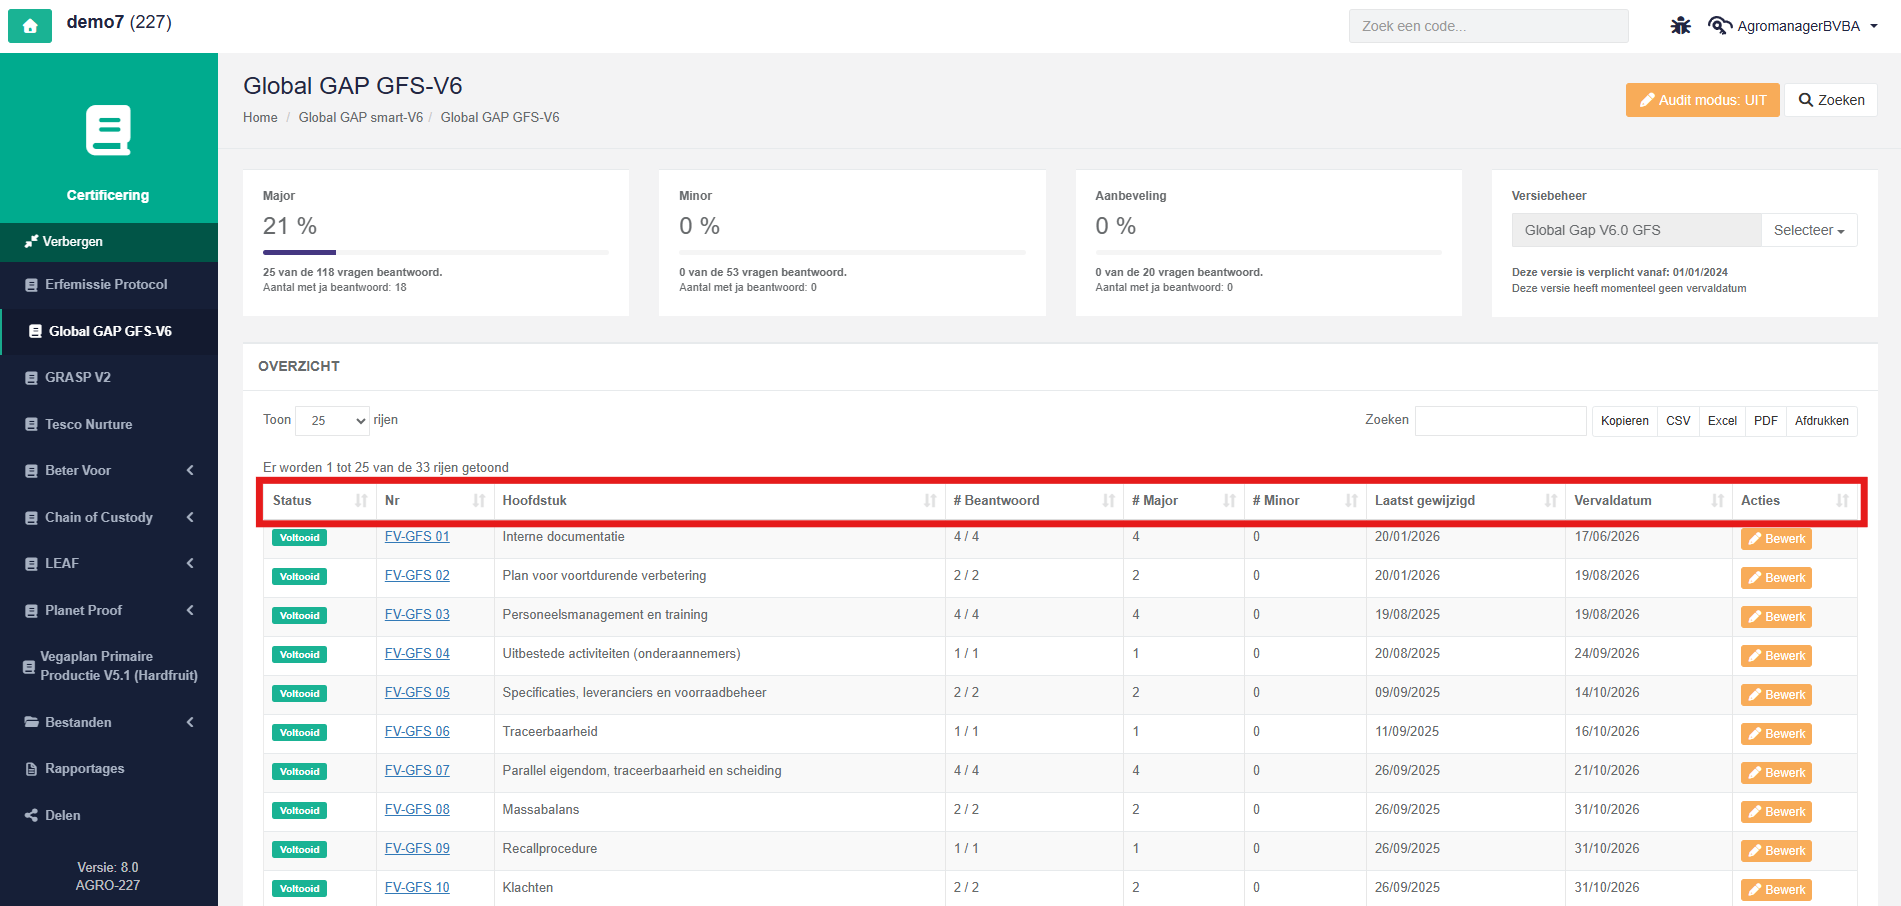The width and height of the screenshot is (1901, 906).
Task: Sort table by Acties column
Action: (x=1795, y=501)
